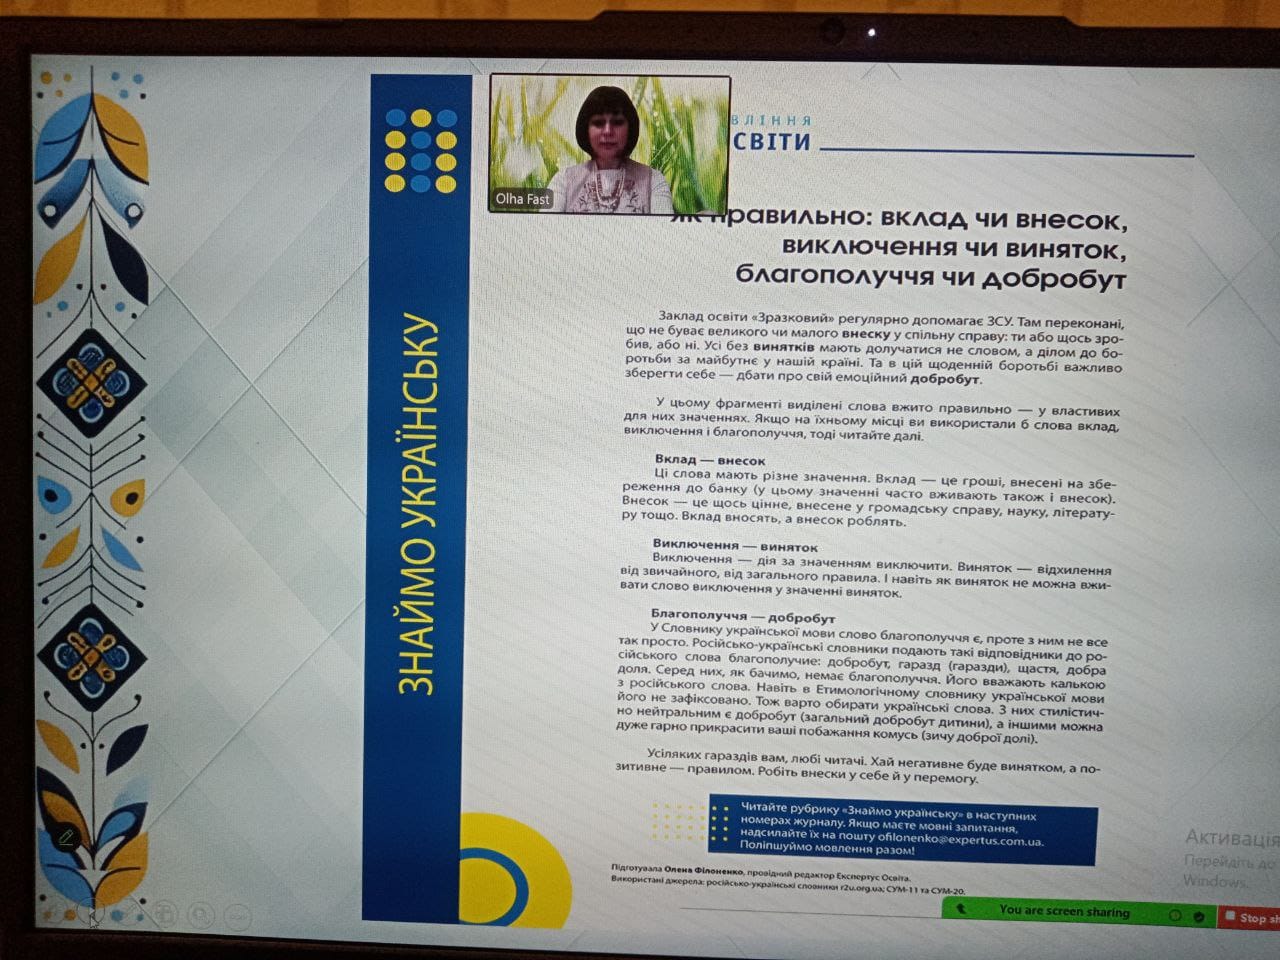1280x960 pixels.
Task: Open the slideshow pen and laser tools
Action: pyautogui.click(x=128, y=913)
